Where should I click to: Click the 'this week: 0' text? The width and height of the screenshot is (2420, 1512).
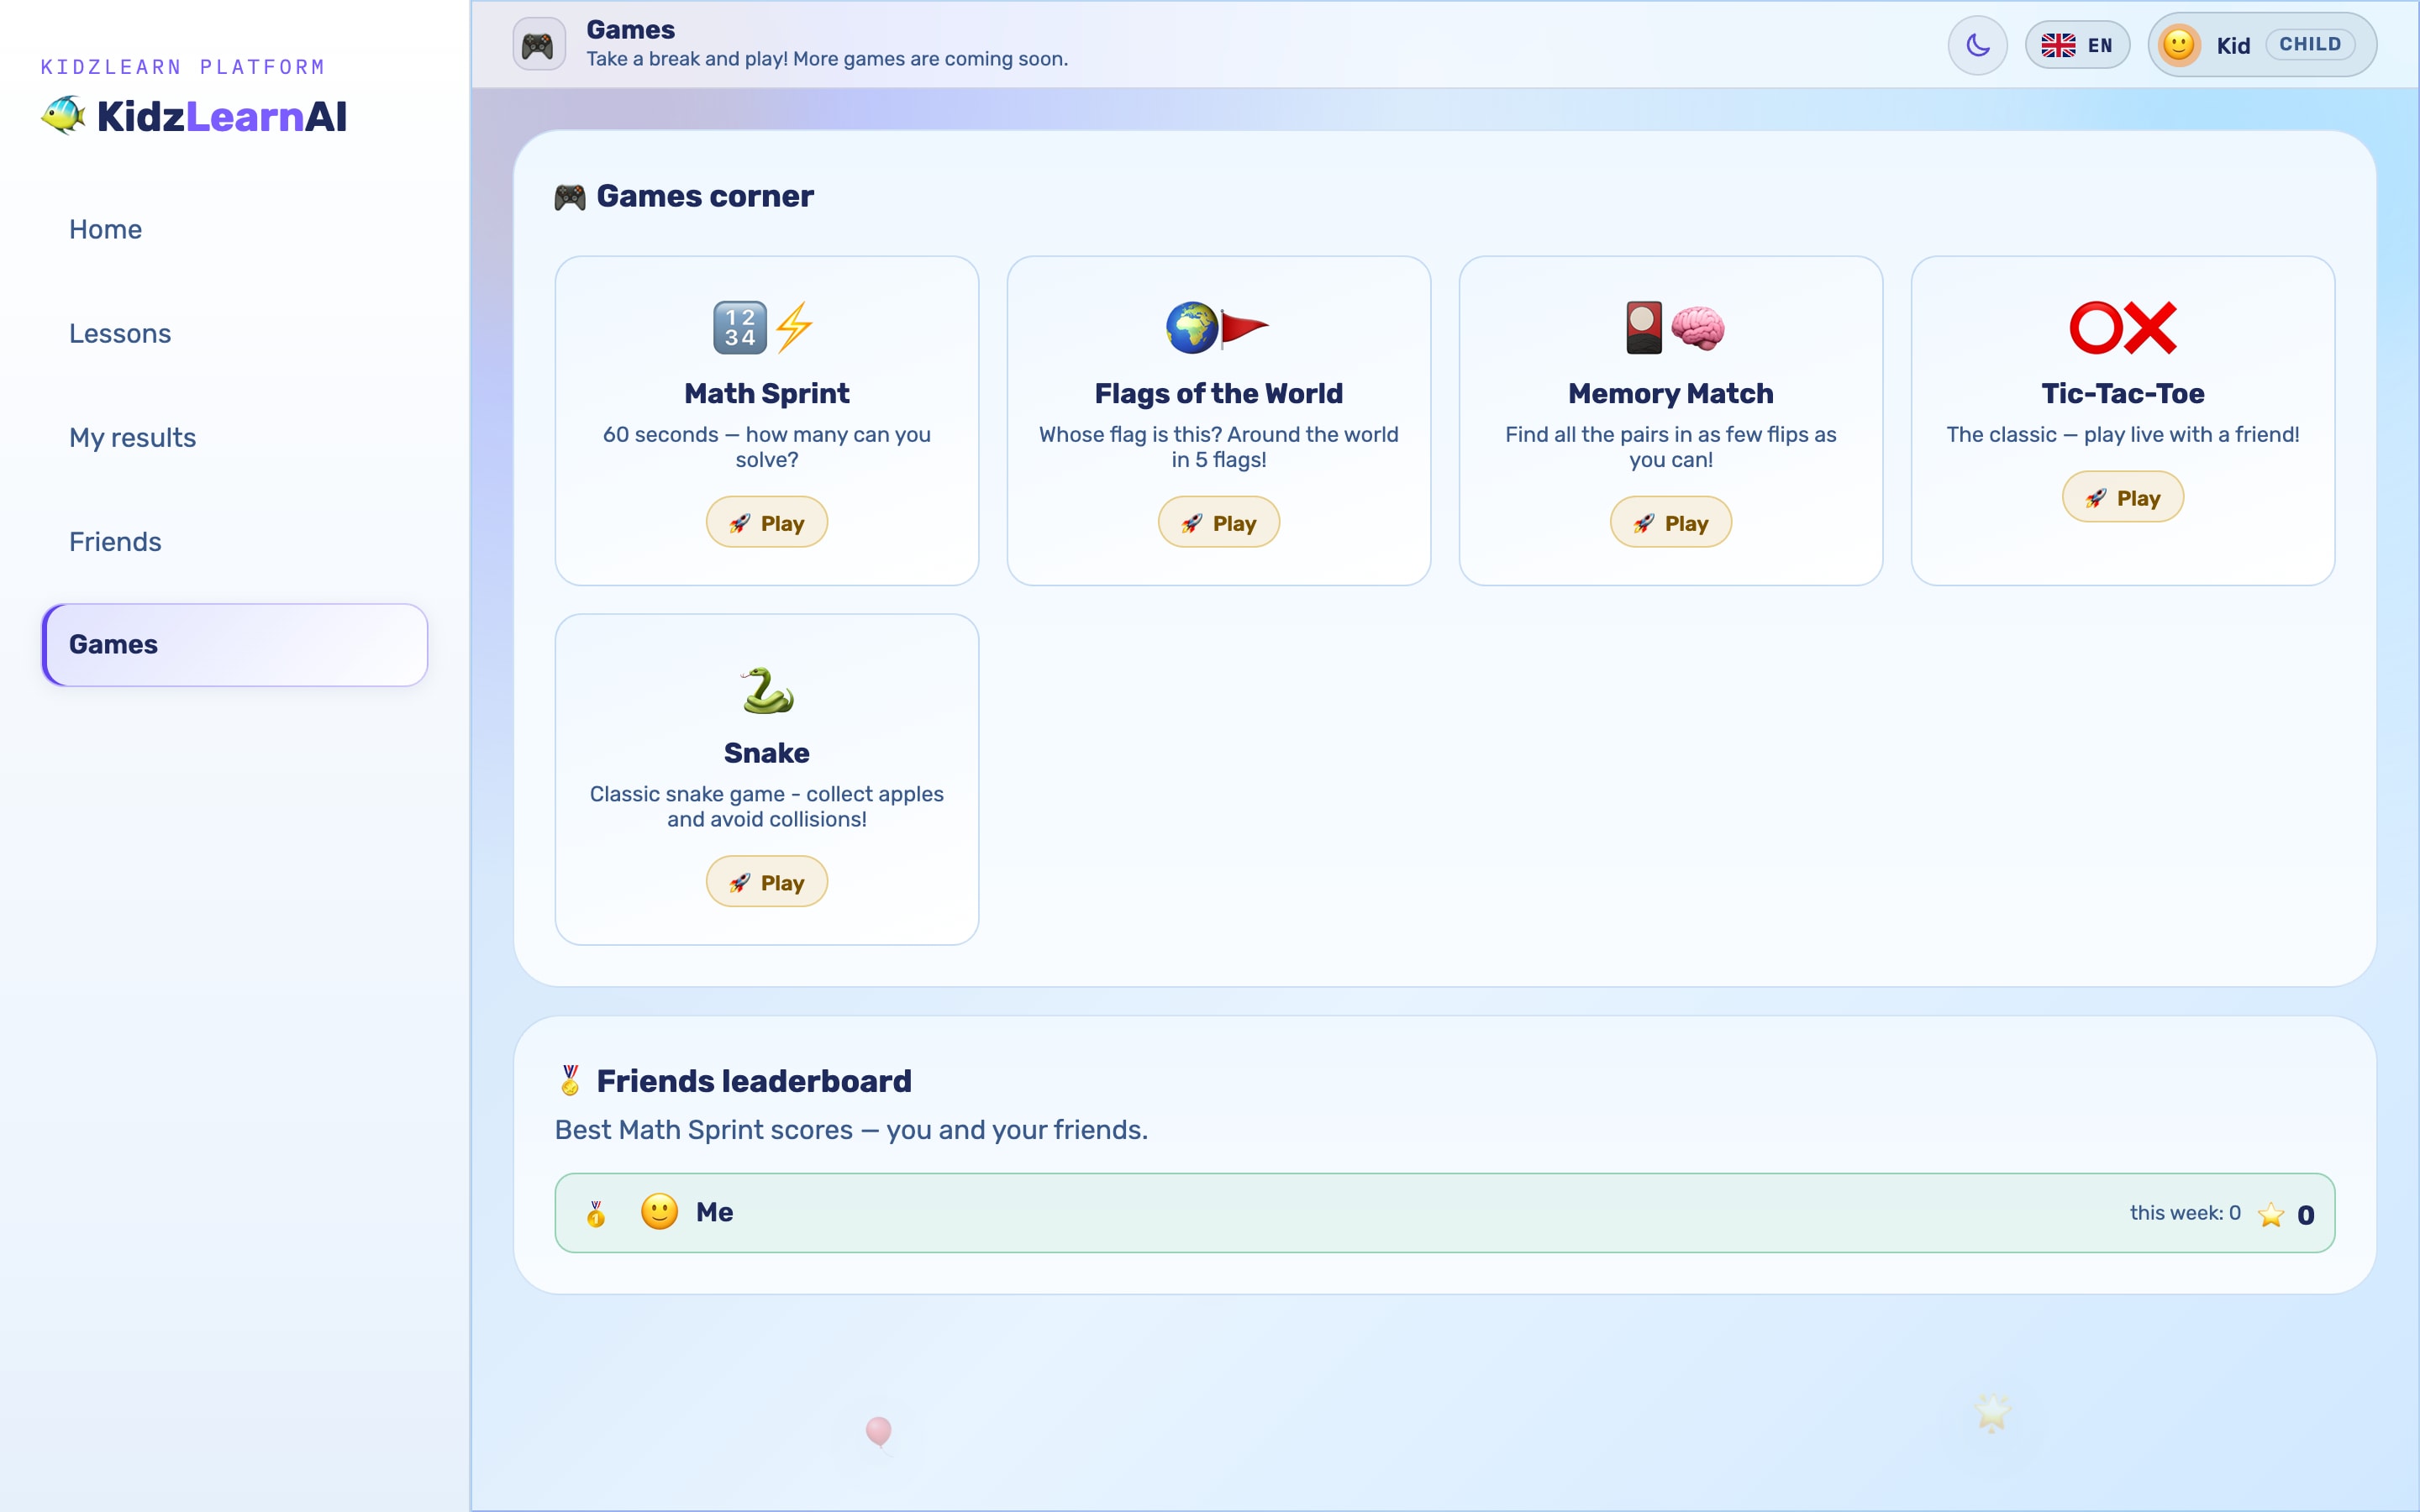[2185, 1213]
